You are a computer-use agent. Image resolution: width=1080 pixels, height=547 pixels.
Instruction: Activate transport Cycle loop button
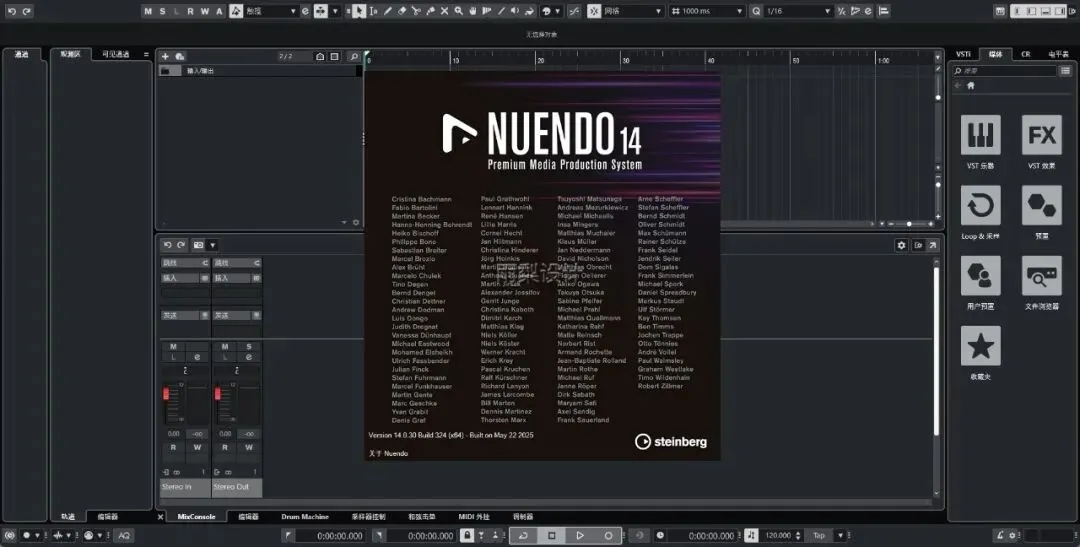point(523,535)
